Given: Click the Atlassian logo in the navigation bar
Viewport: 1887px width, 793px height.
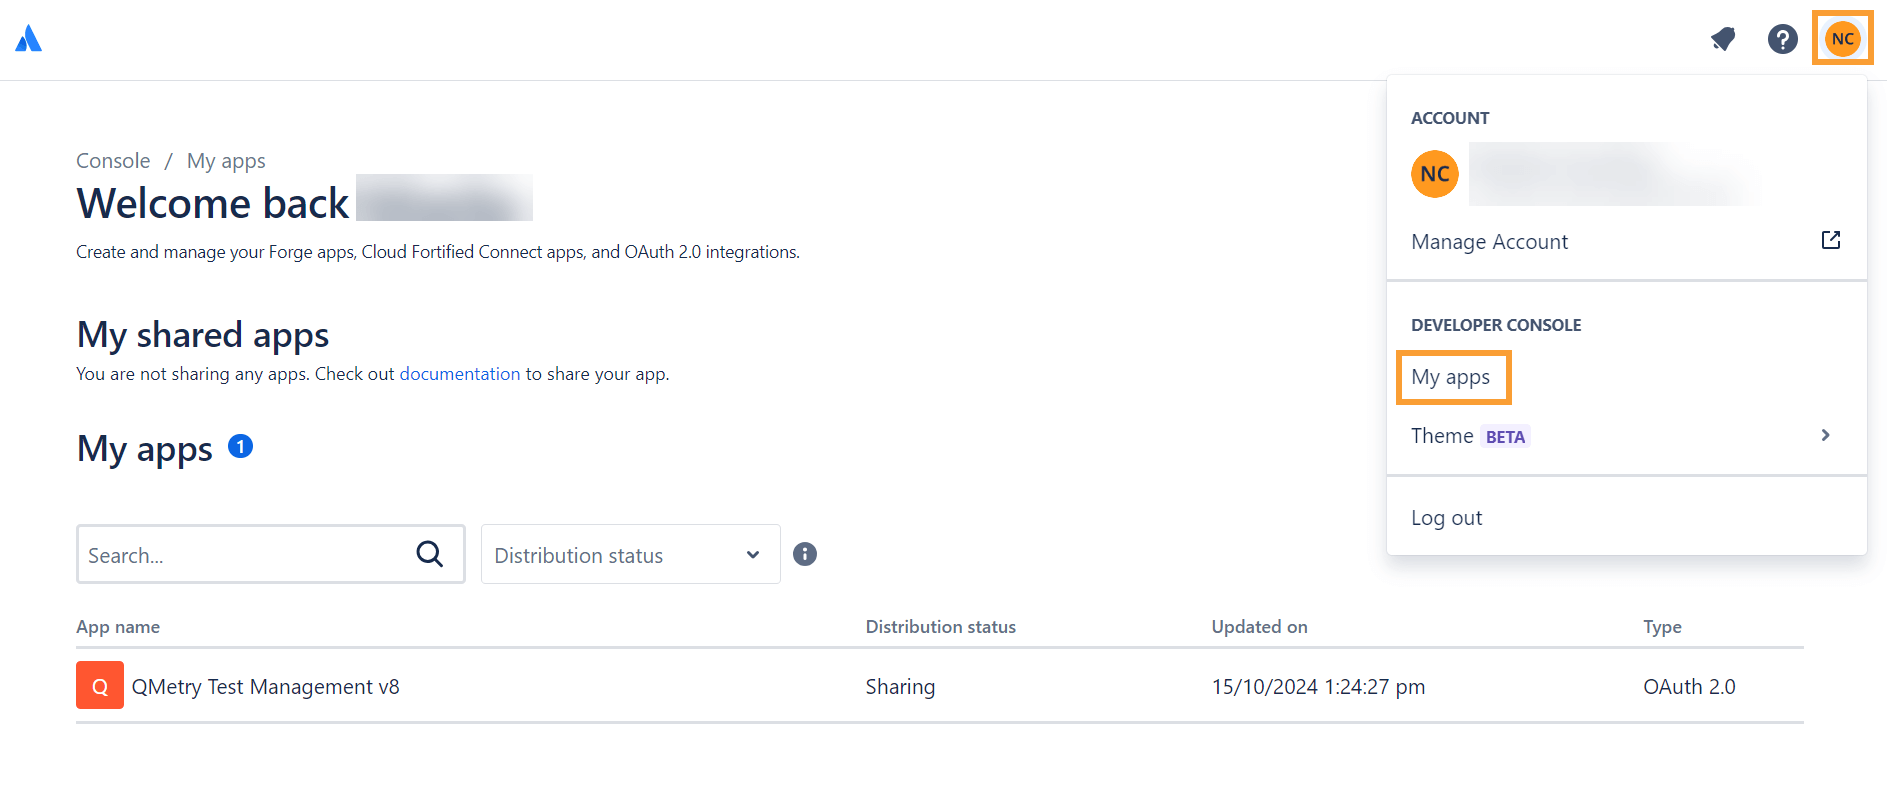Looking at the screenshot, I should 28,38.
